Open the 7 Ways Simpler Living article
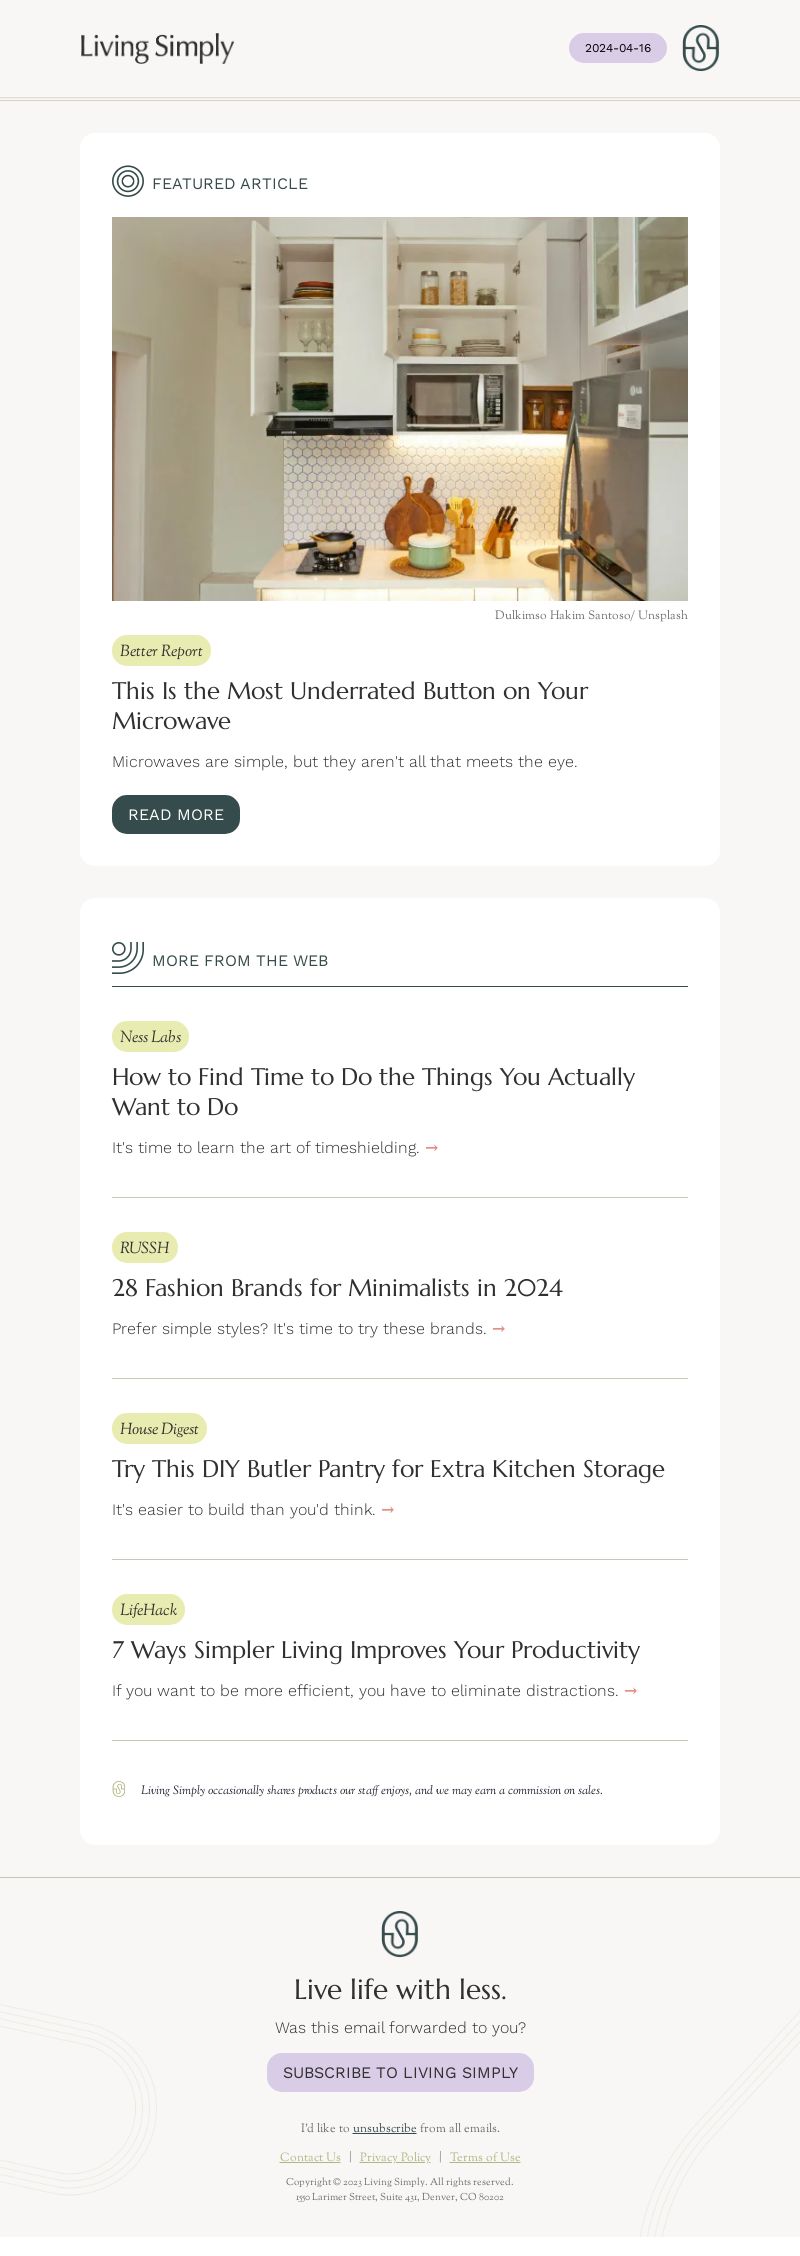The width and height of the screenshot is (800, 2256). tap(376, 1650)
